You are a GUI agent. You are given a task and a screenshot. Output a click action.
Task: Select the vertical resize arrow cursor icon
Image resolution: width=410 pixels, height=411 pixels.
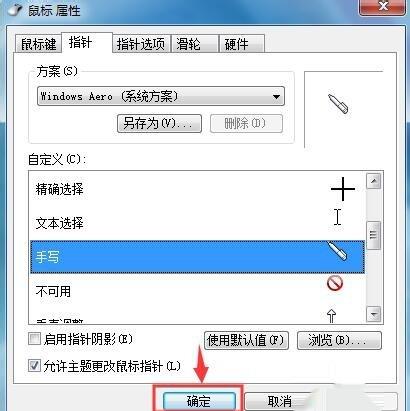point(331,316)
